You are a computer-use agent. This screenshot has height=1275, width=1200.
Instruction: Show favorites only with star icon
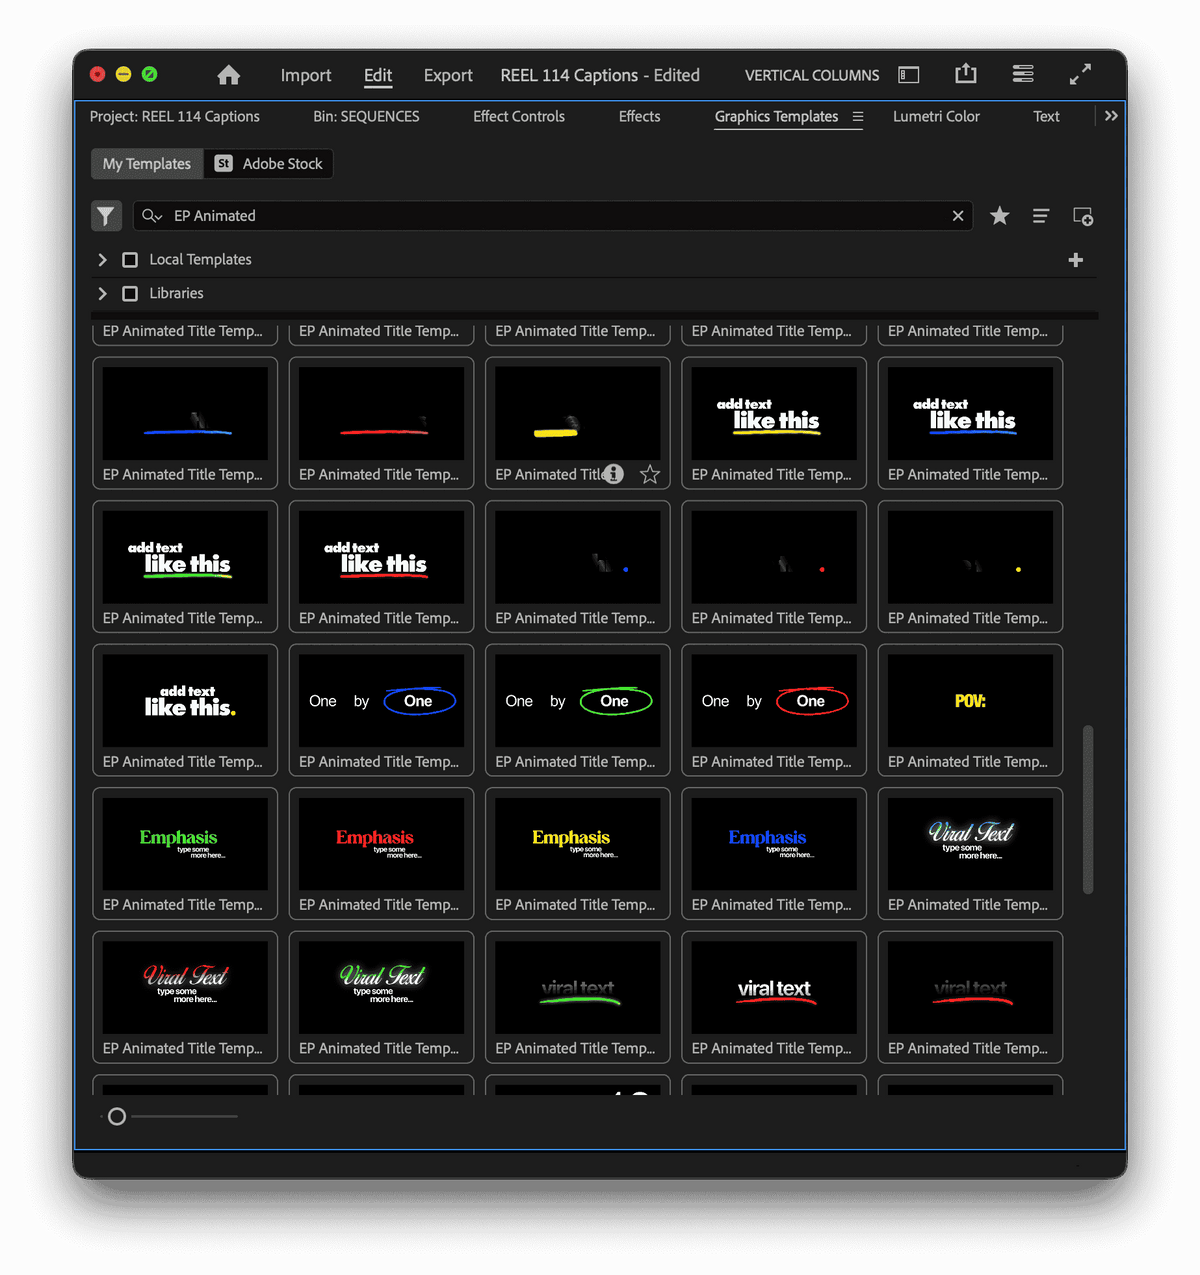[x=999, y=216]
